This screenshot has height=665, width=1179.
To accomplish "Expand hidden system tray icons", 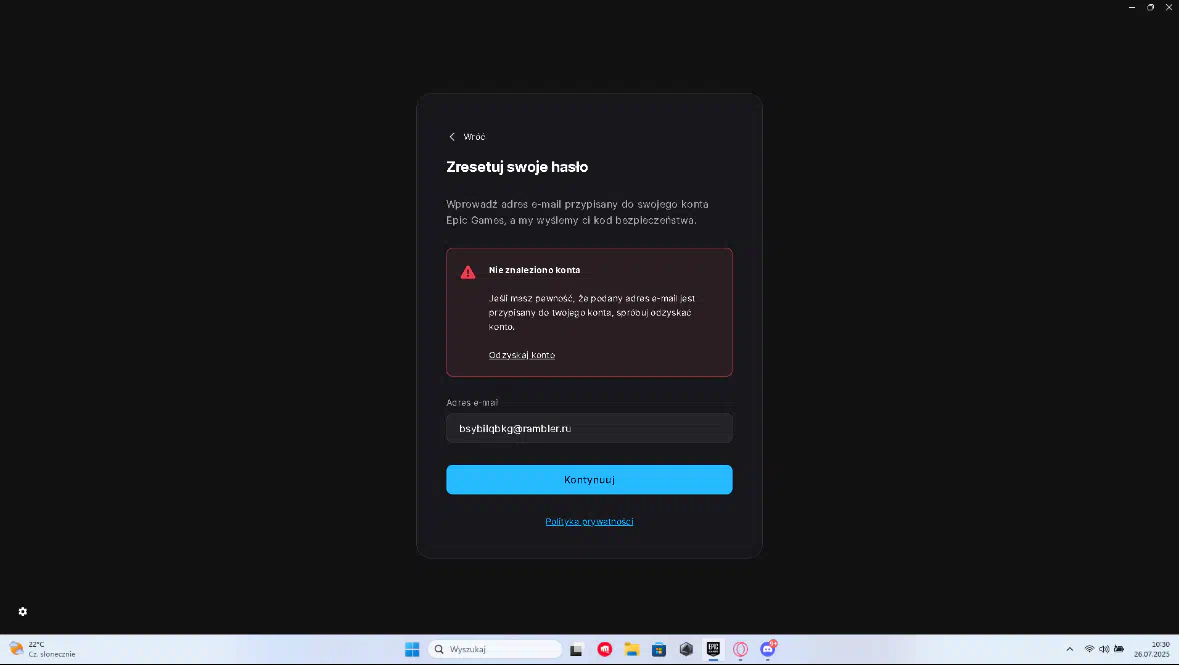I will 1069,649.
